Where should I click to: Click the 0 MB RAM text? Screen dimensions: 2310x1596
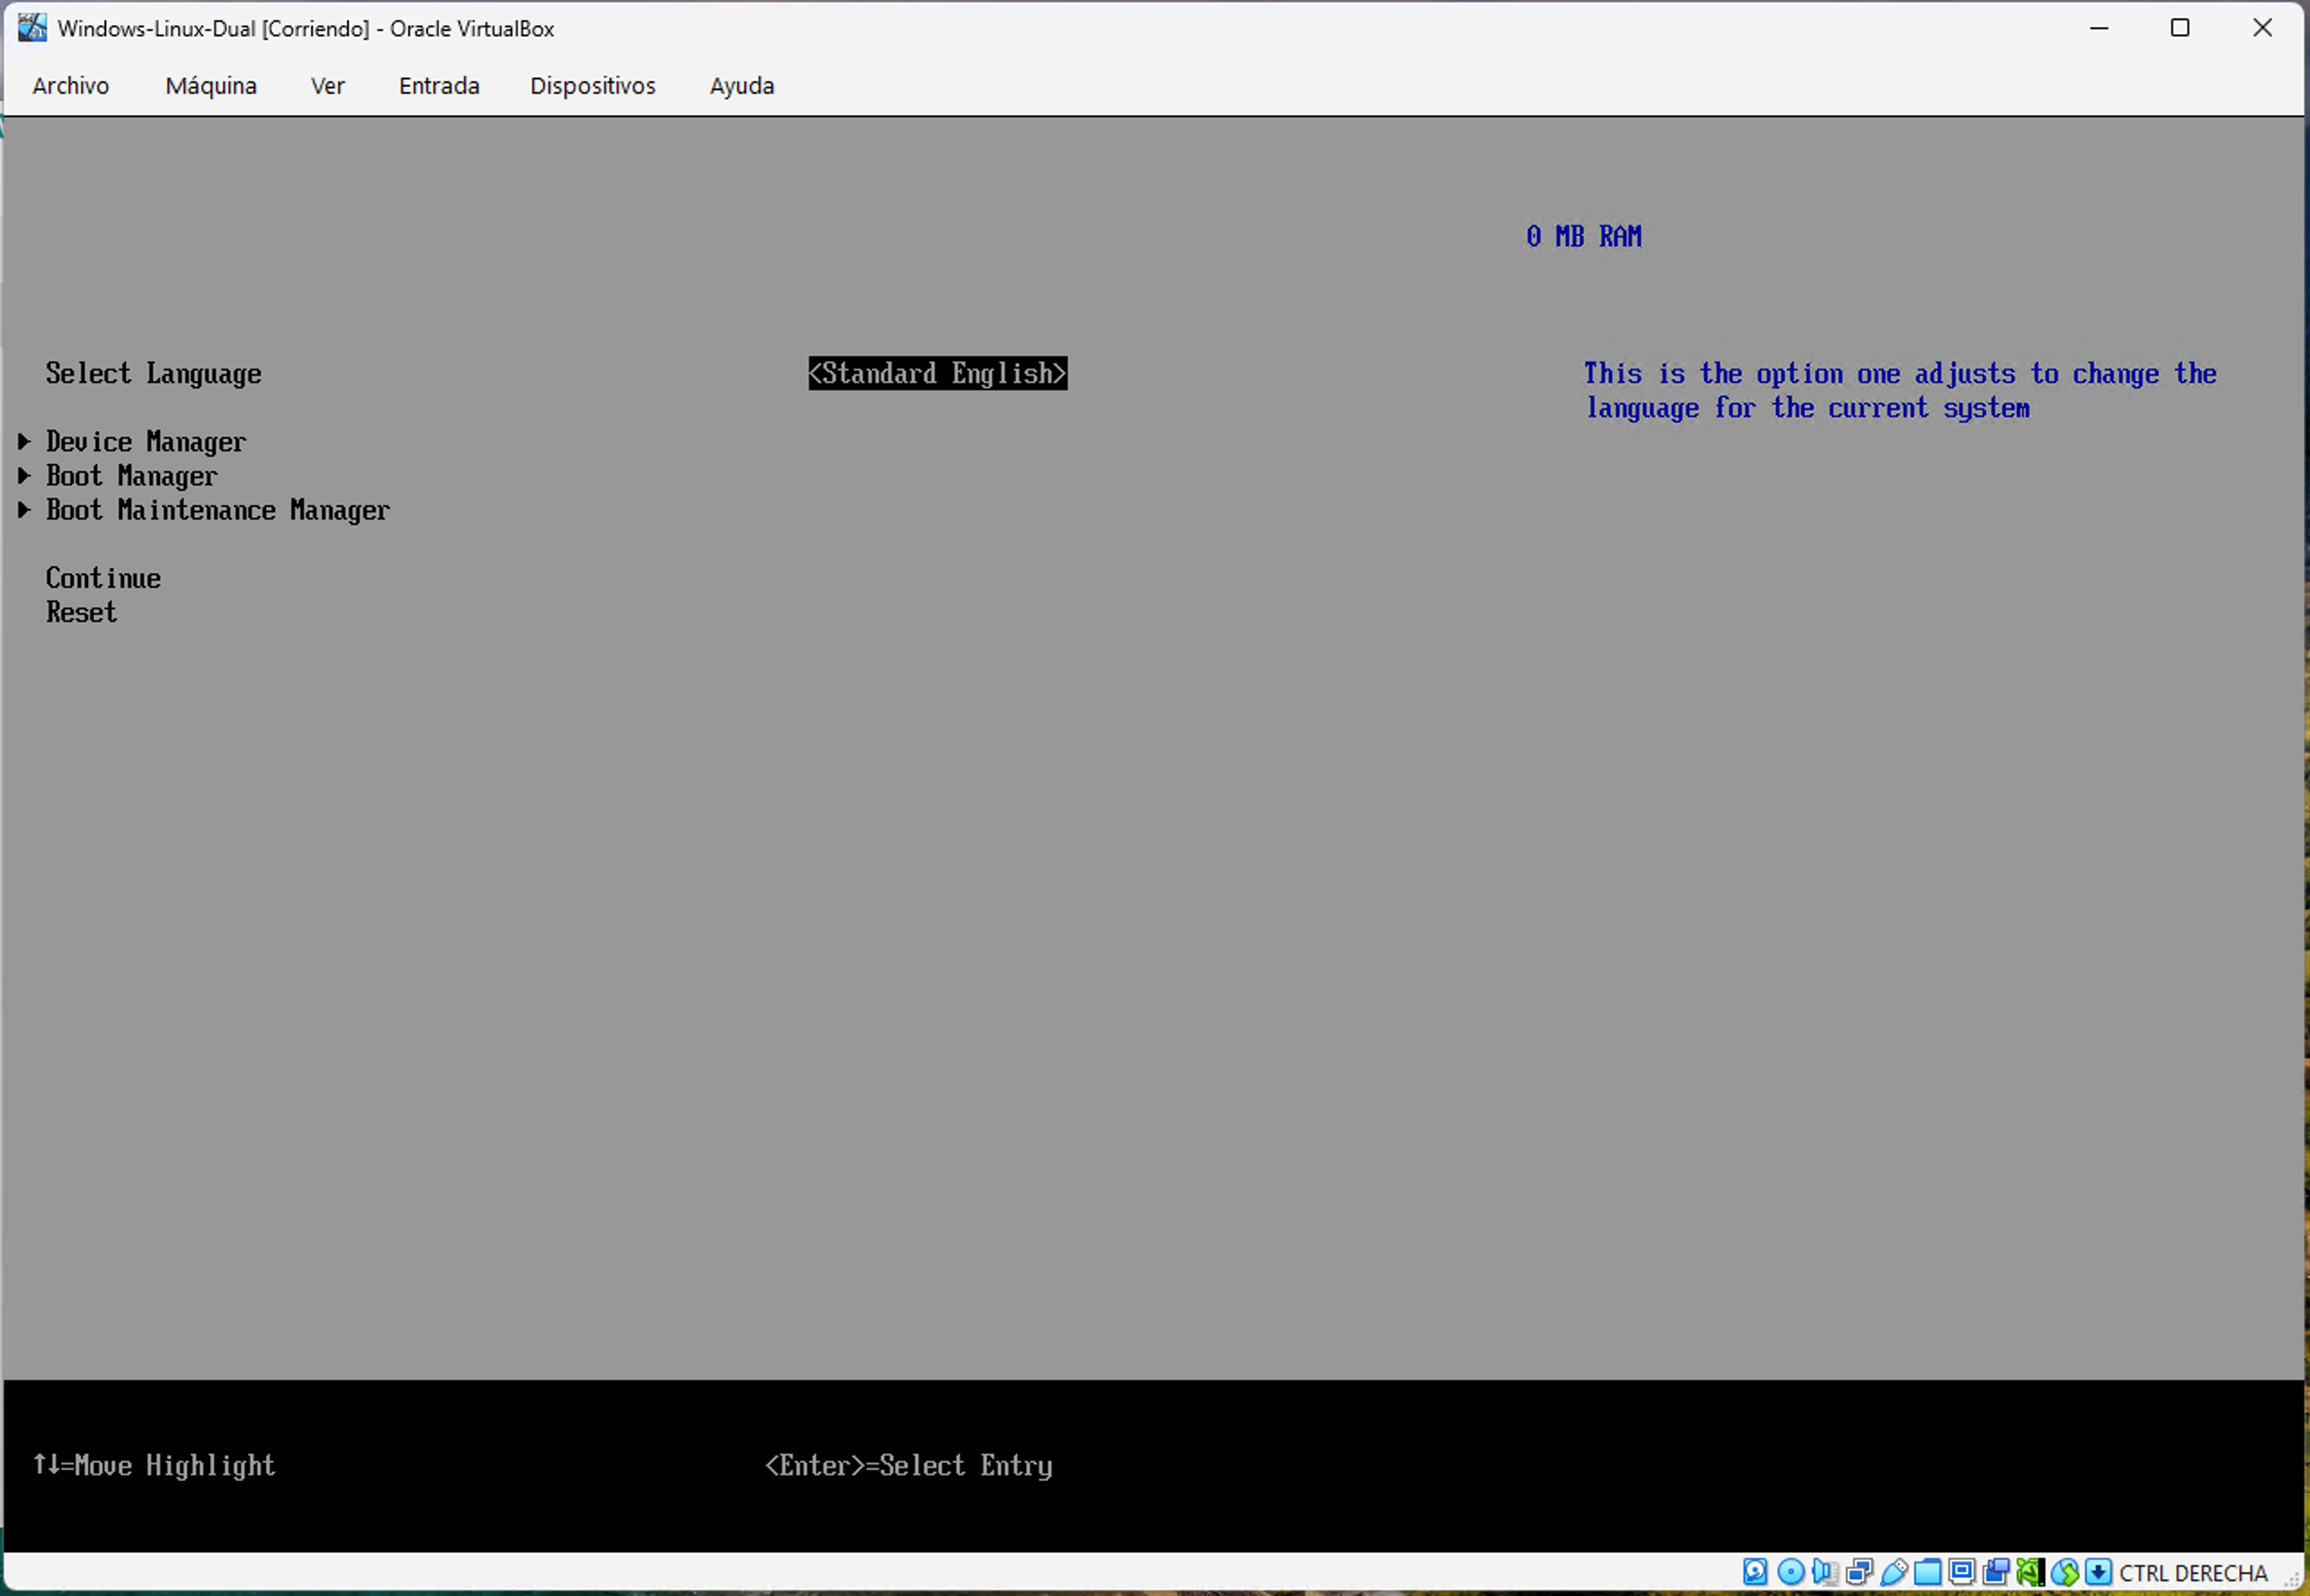[1584, 236]
